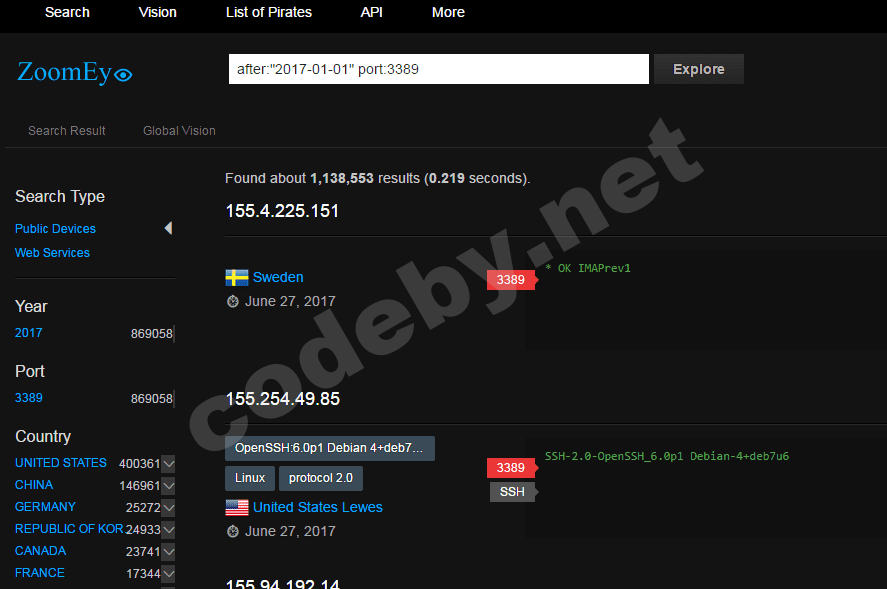This screenshot has height=589, width=887.
Task: Select Web Services search type
Action: tap(52, 253)
